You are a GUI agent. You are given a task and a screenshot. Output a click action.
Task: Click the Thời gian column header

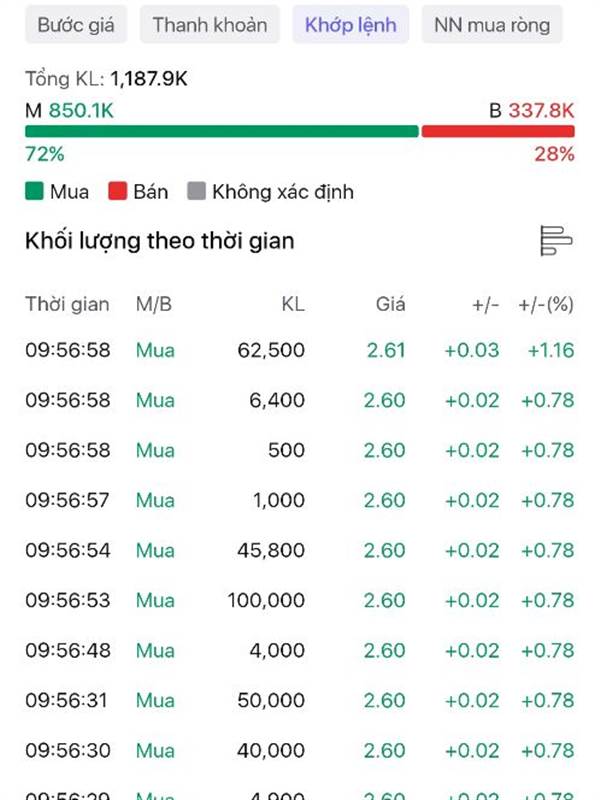pyautogui.click(x=67, y=305)
